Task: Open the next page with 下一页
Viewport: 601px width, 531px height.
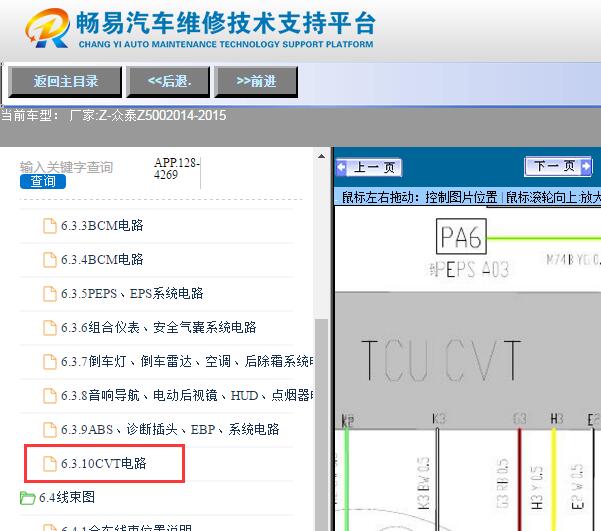Action: point(558,166)
